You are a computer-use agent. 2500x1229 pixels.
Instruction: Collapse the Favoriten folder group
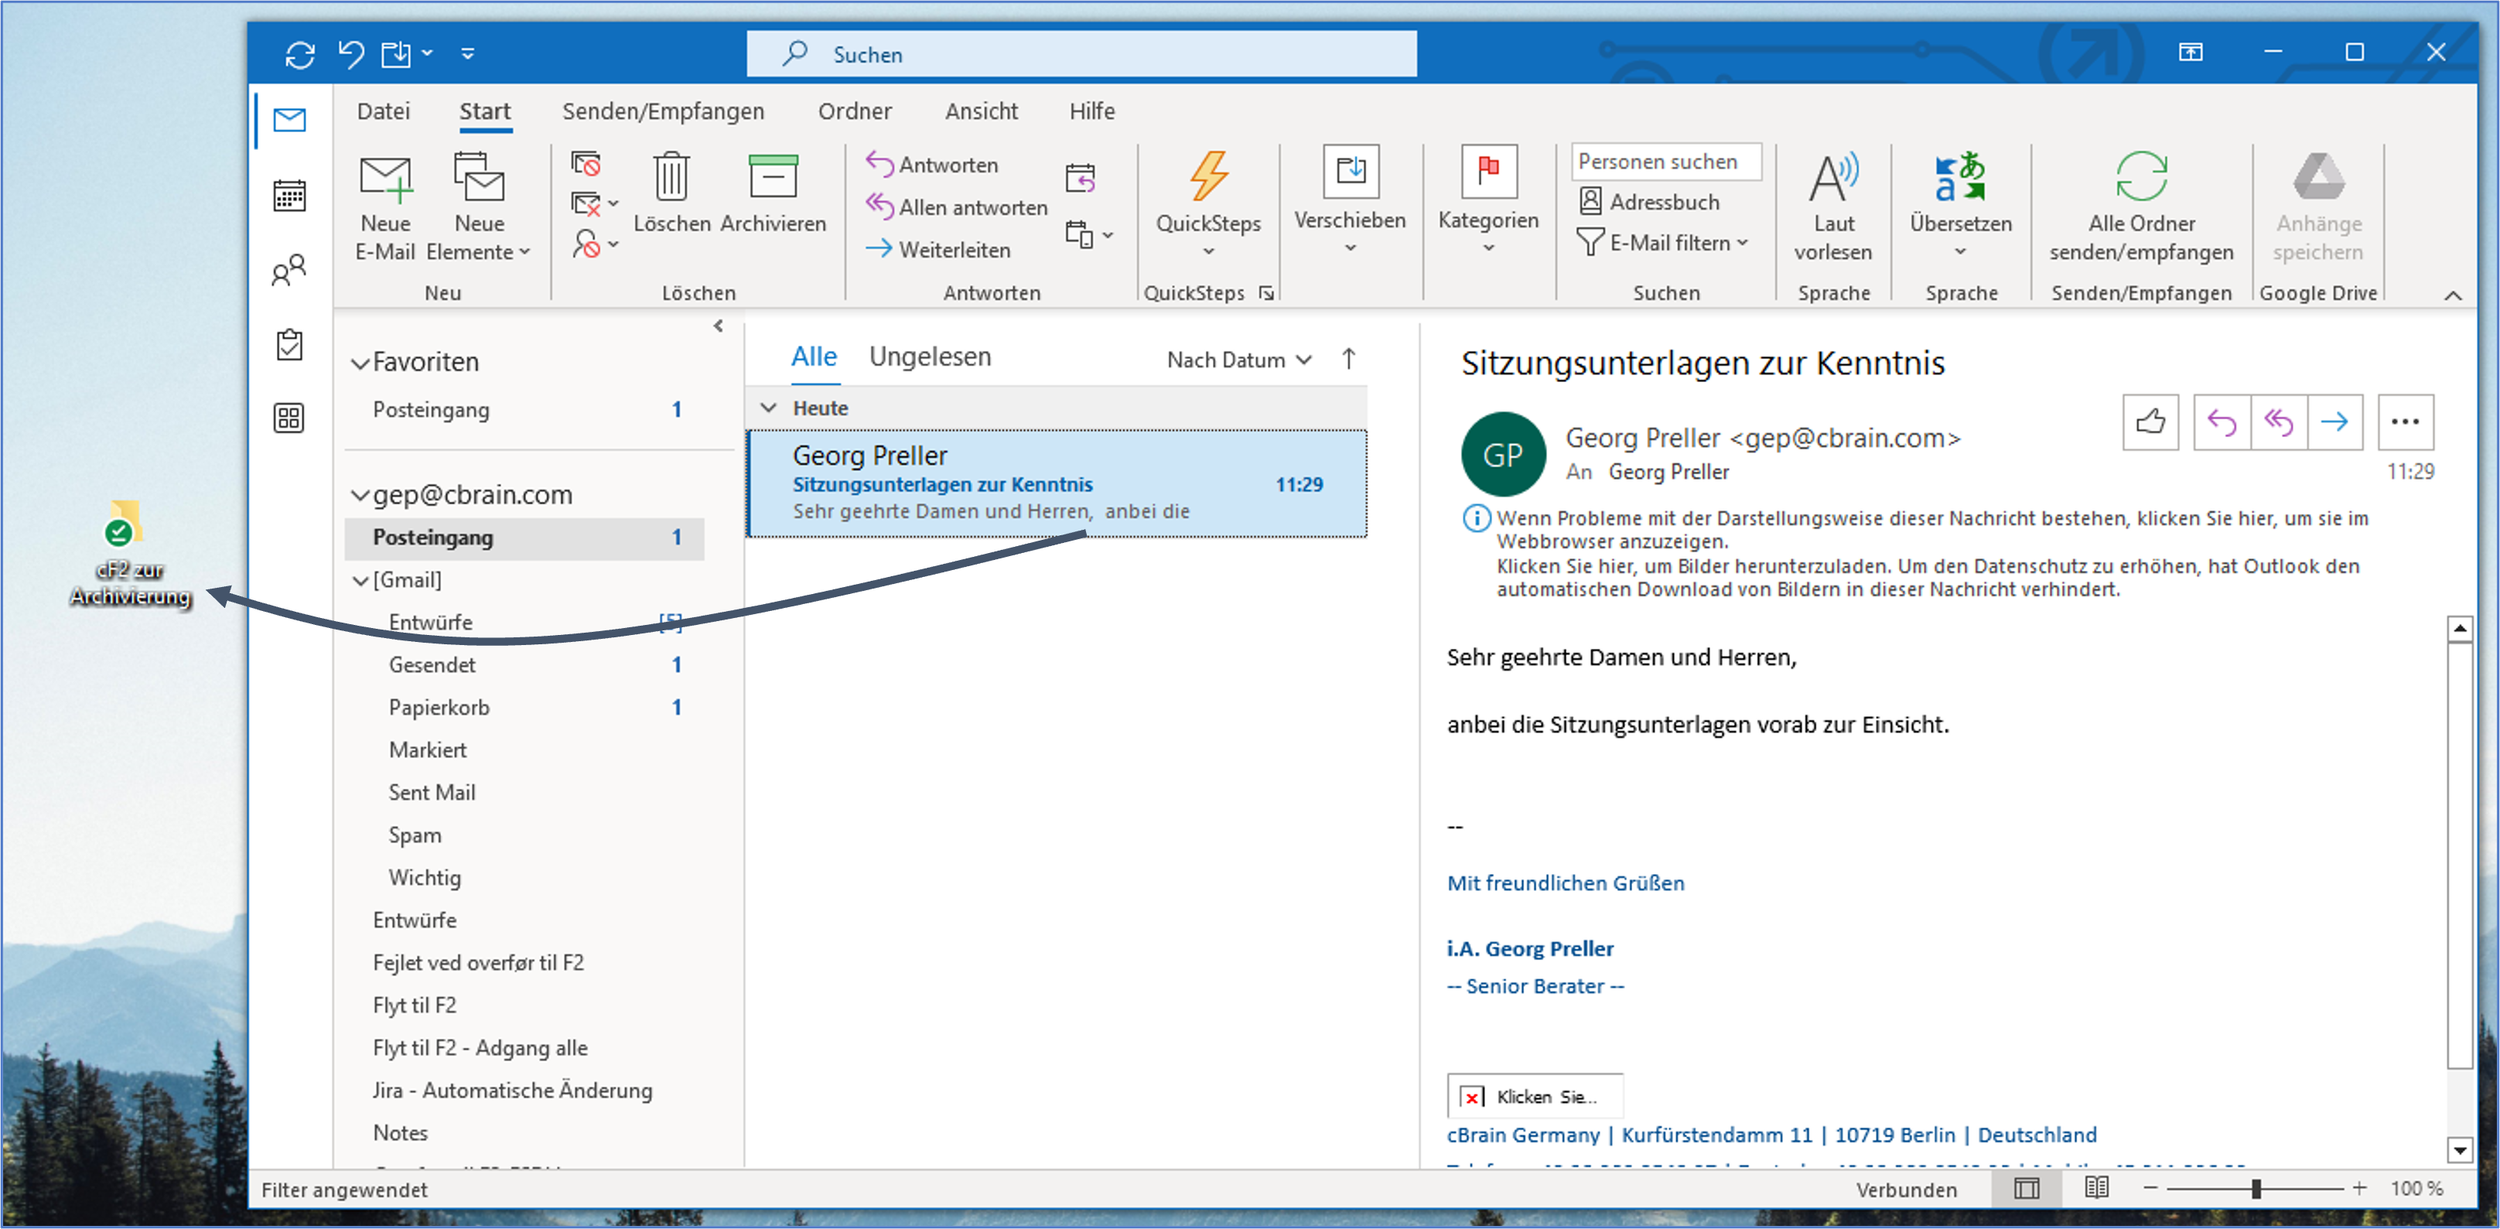[x=360, y=364]
